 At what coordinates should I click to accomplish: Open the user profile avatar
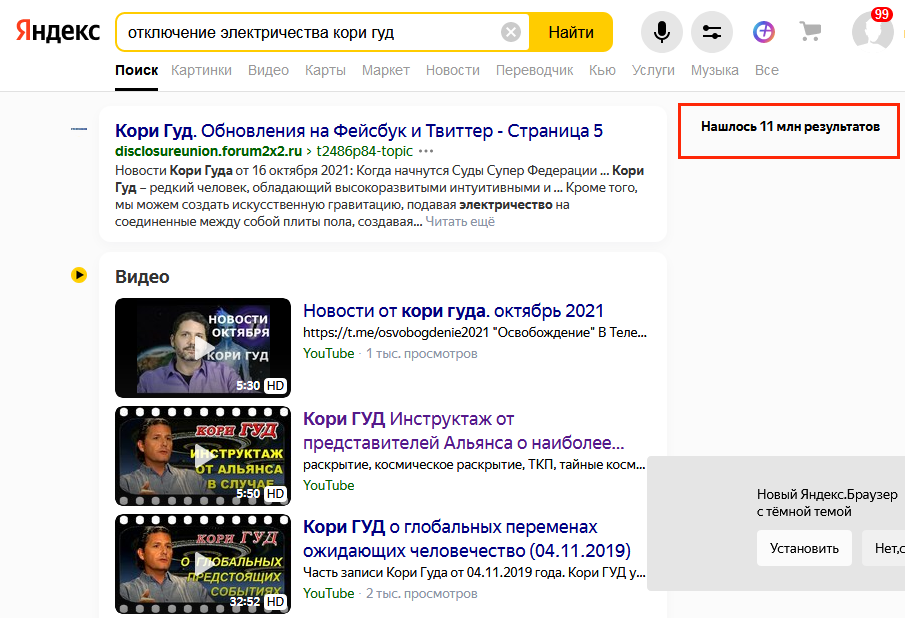tap(872, 32)
